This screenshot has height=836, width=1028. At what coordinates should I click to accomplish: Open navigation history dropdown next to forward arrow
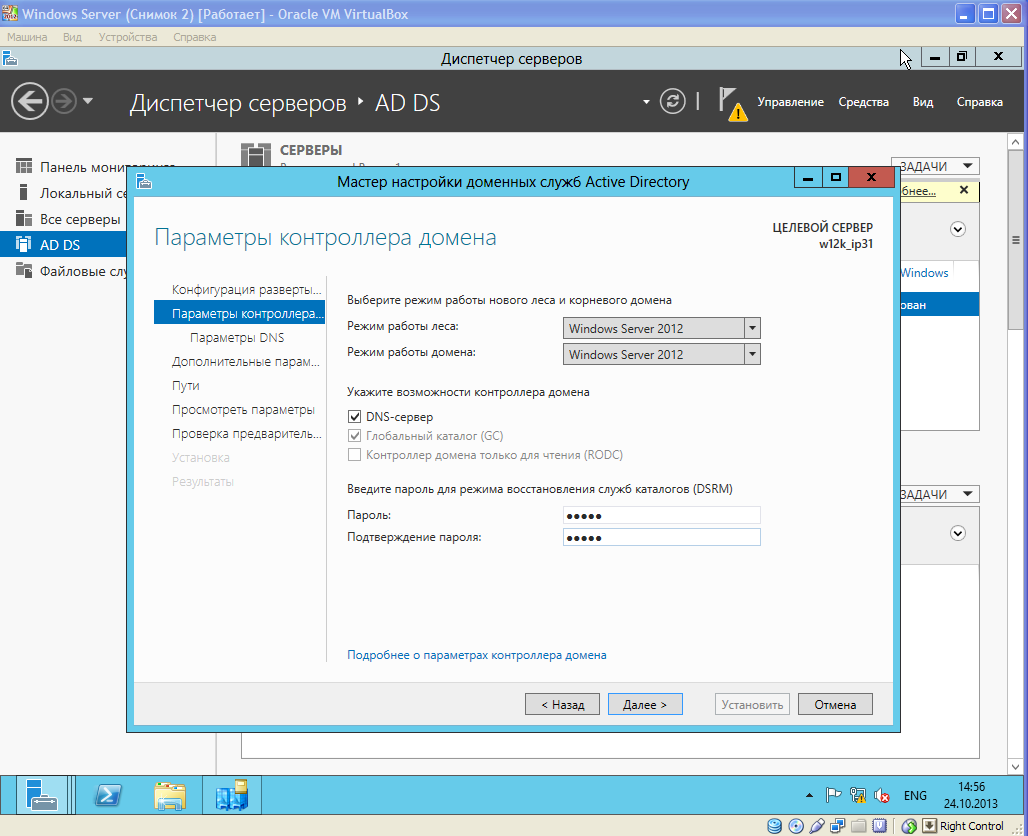tap(88, 102)
